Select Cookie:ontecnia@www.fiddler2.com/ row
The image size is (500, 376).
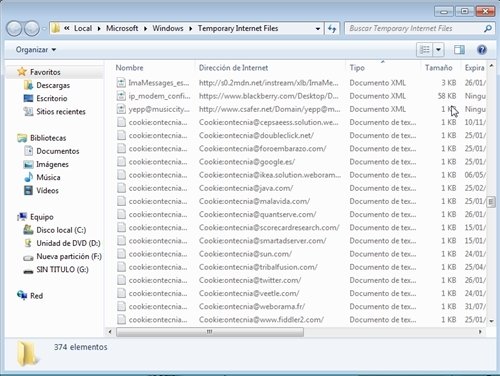pyautogui.click(x=301, y=320)
